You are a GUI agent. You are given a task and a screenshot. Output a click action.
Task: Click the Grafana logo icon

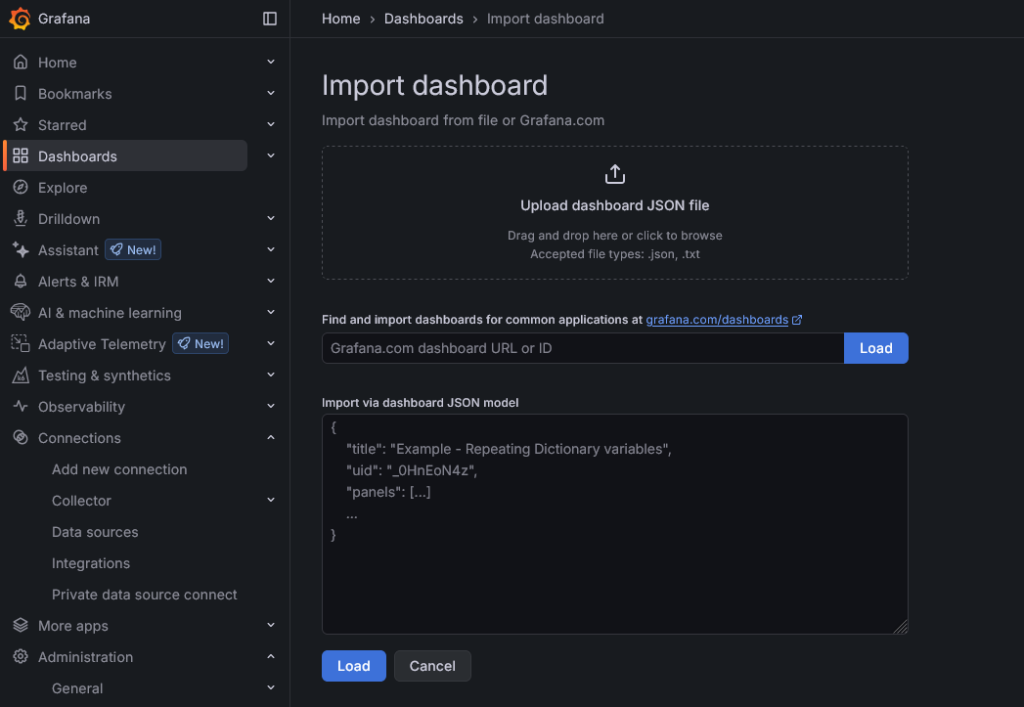(x=20, y=19)
